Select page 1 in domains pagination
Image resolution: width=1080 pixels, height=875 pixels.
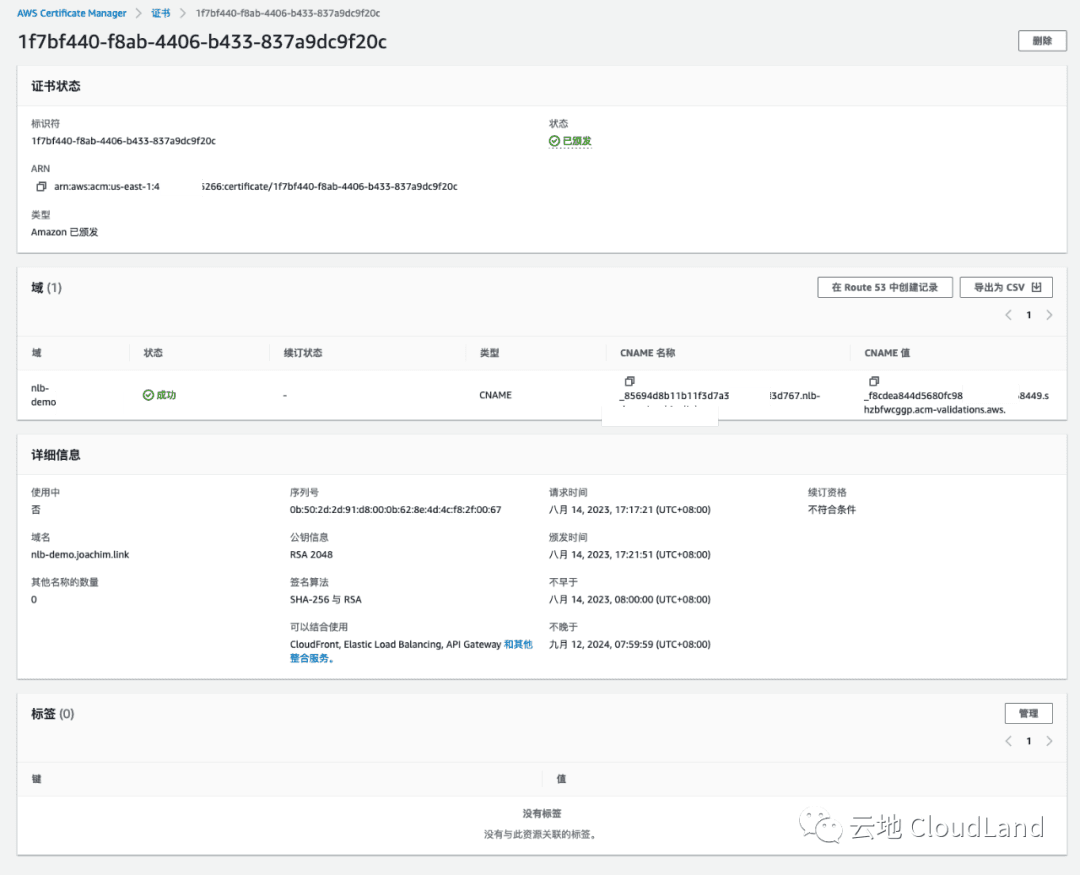pyautogui.click(x=1029, y=315)
